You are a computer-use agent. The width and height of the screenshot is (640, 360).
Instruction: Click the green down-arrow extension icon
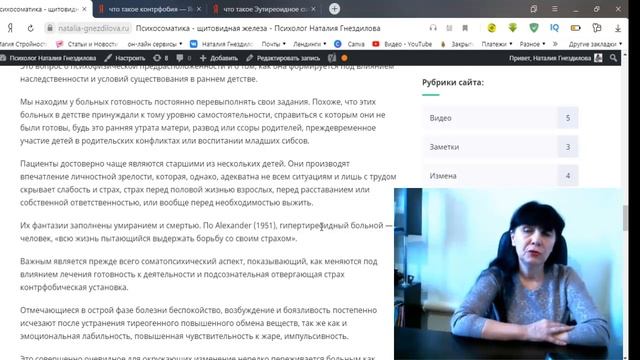(x=513, y=28)
